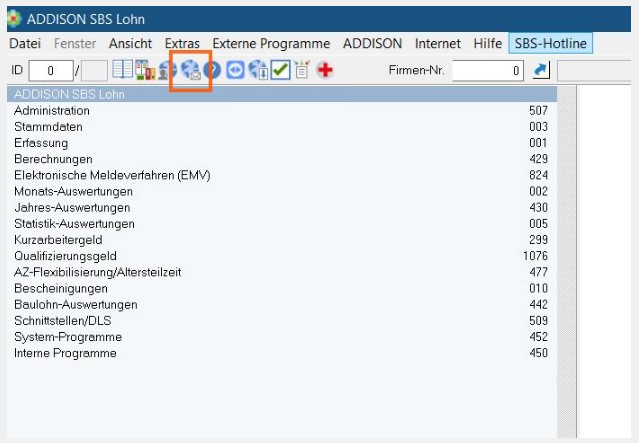Select the ADDISON SBS Lohn header row
This screenshot has width=639, height=443.
tap(282, 94)
